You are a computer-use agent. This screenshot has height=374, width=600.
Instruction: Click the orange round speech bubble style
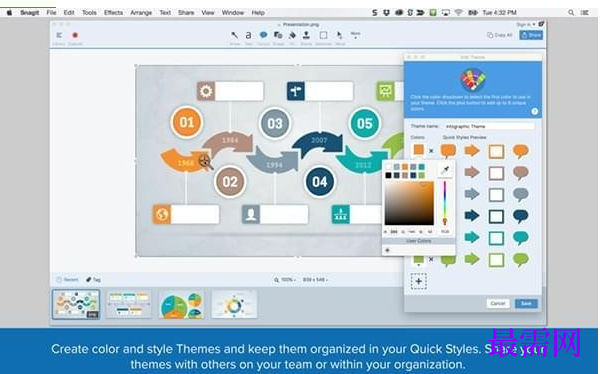pyautogui.click(x=521, y=151)
